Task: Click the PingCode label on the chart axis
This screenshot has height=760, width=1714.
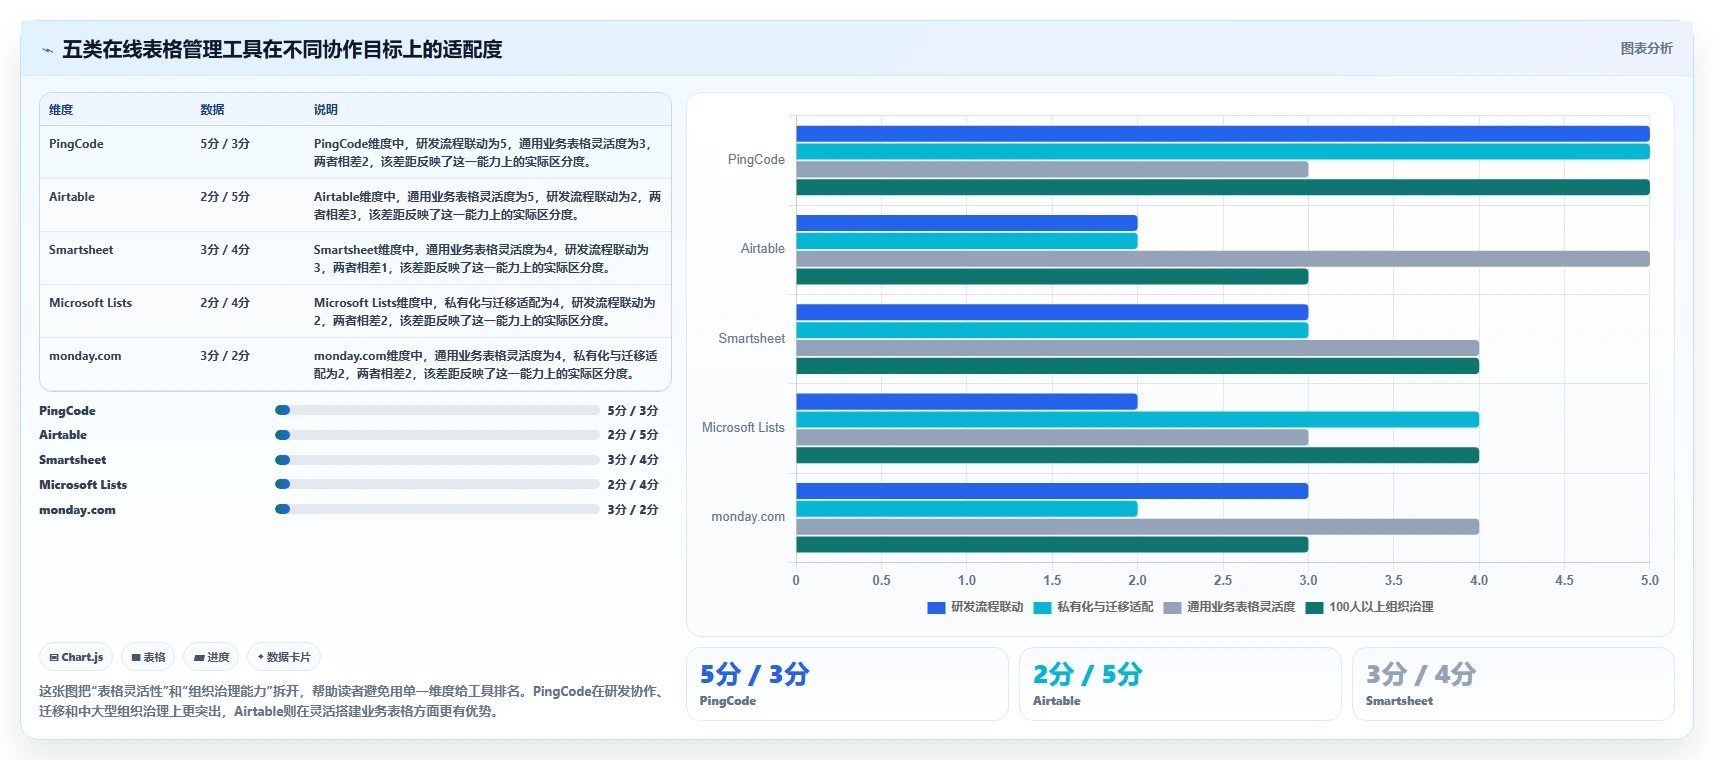Action: point(756,160)
